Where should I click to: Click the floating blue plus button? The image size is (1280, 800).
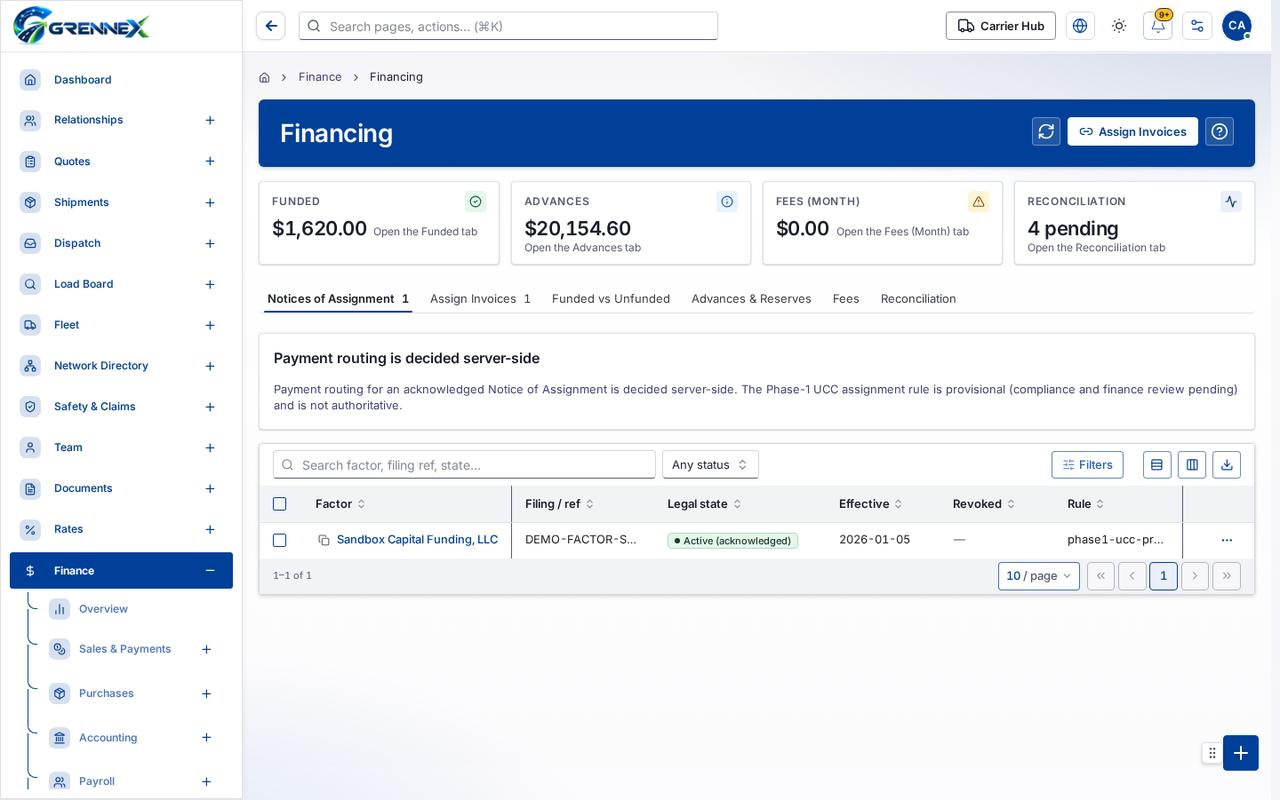coord(1241,753)
